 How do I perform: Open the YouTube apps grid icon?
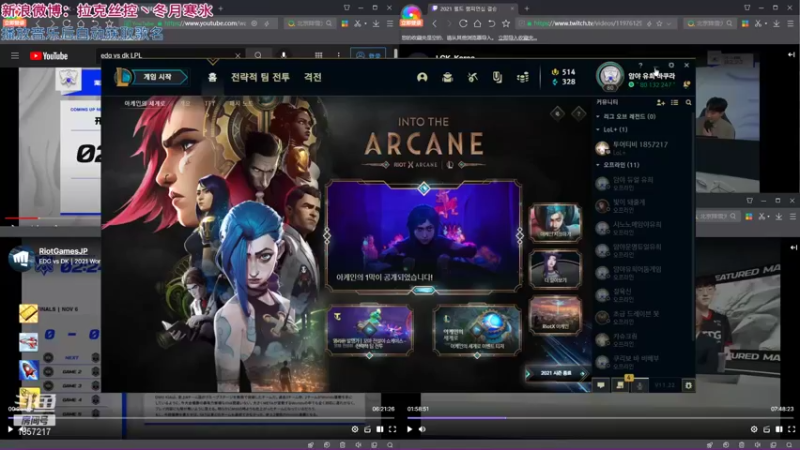pyautogui.click(x=318, y=55)
